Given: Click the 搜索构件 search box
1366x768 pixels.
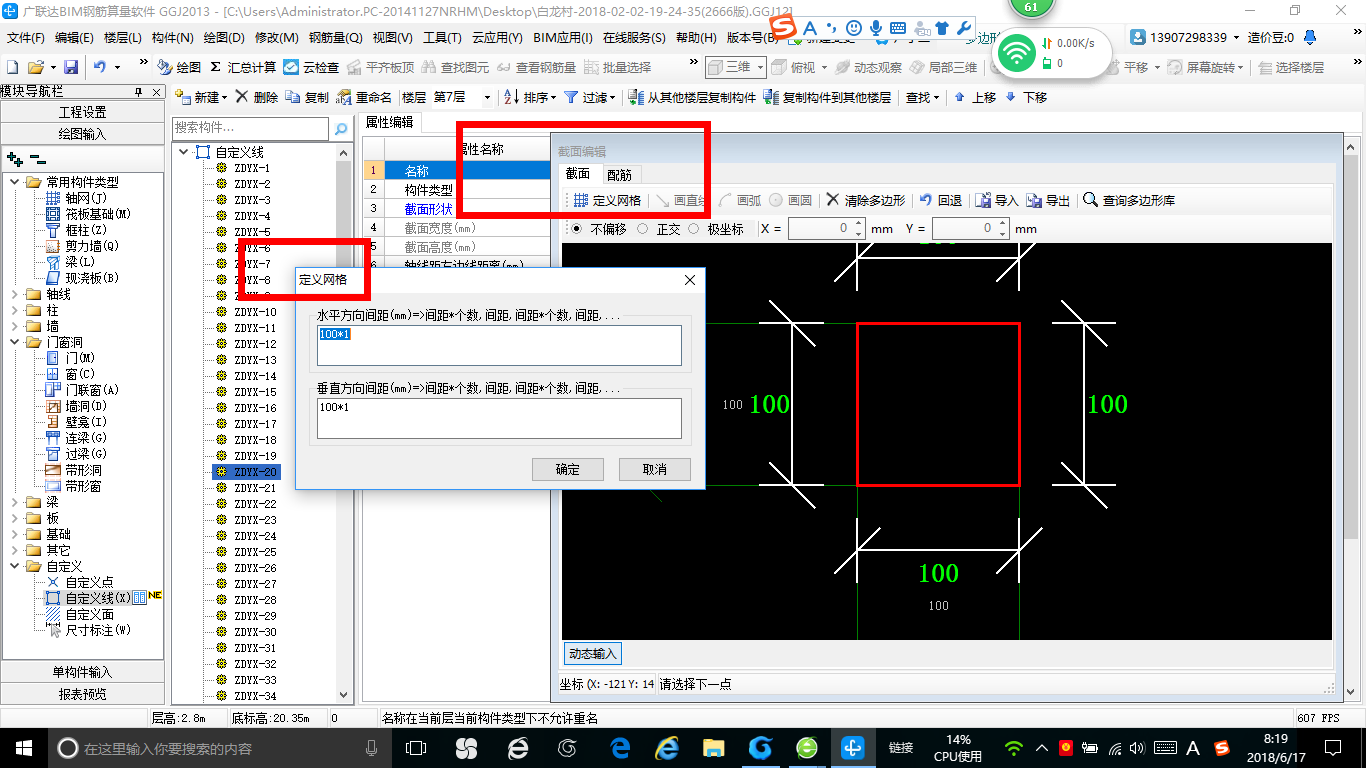Looking at the screenshot, I should pyautogui.click(x=250, y=128).
